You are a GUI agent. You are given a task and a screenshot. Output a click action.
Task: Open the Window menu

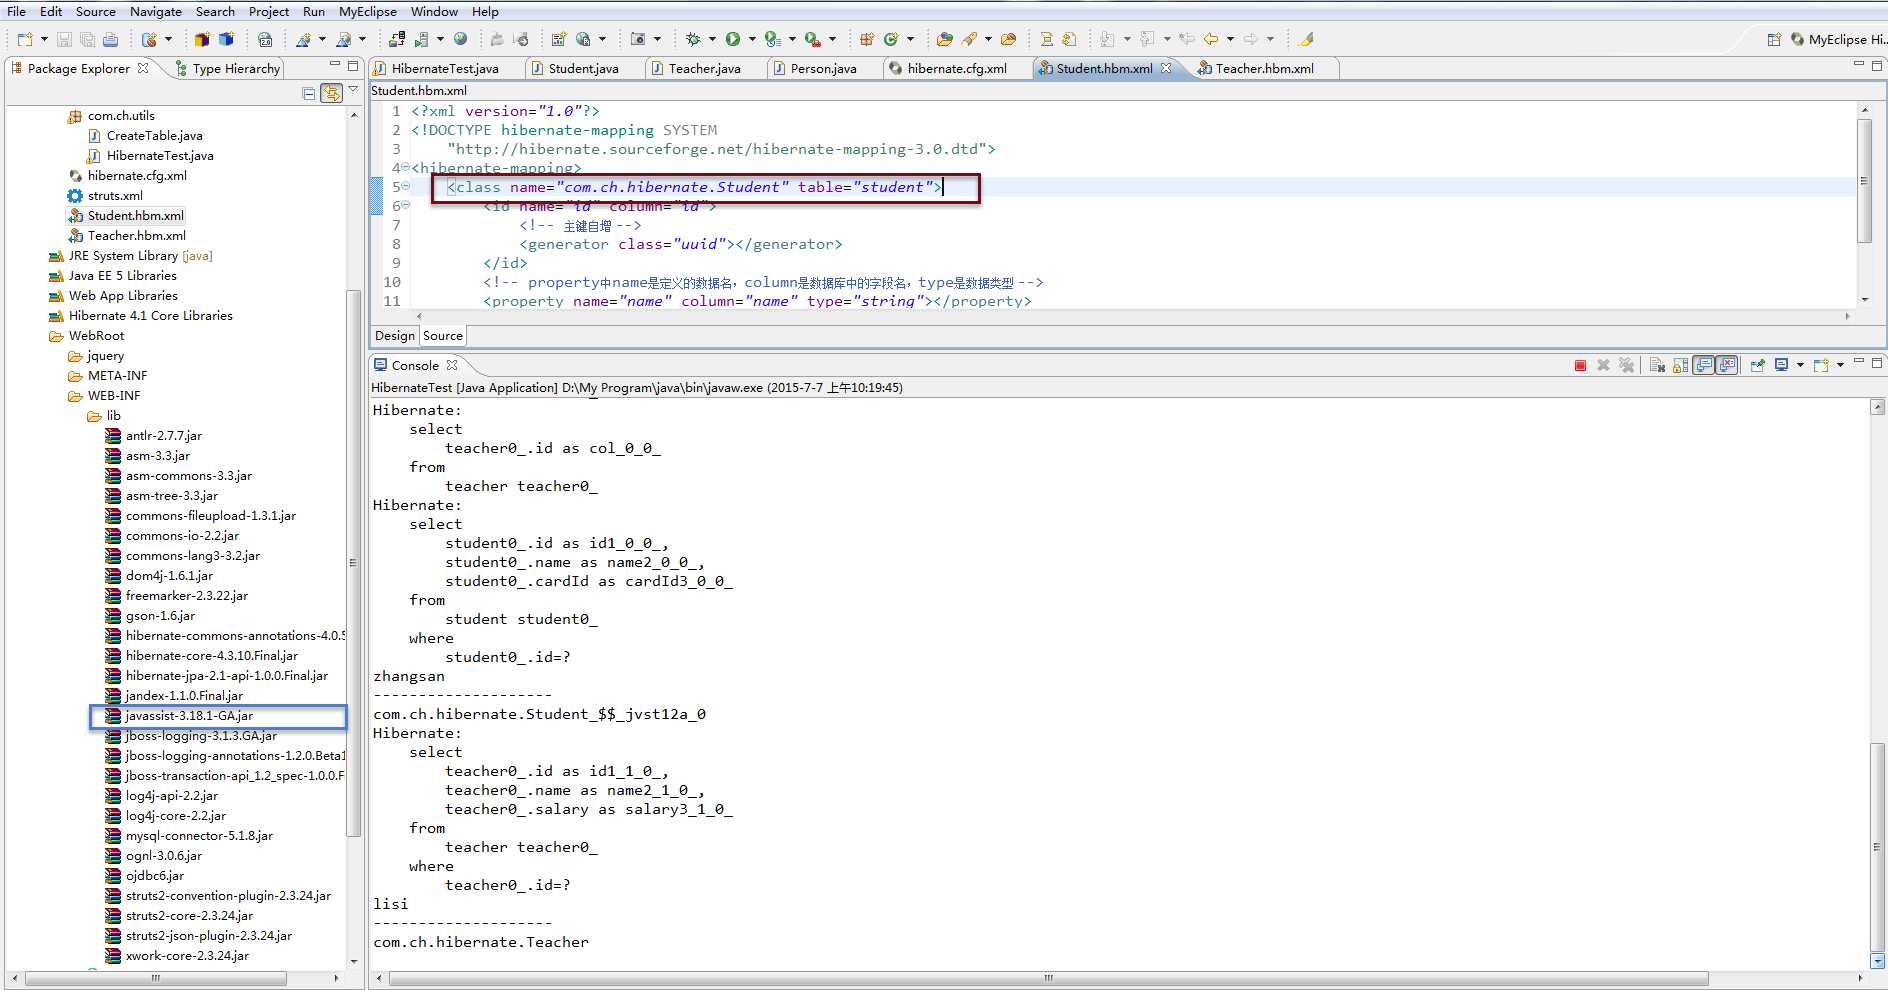point(434,11)
